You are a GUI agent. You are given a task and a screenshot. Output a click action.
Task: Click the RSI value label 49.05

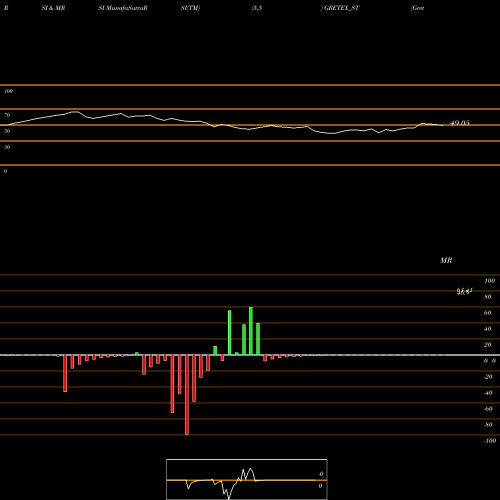pyautogui.click(x=460, y=123)
